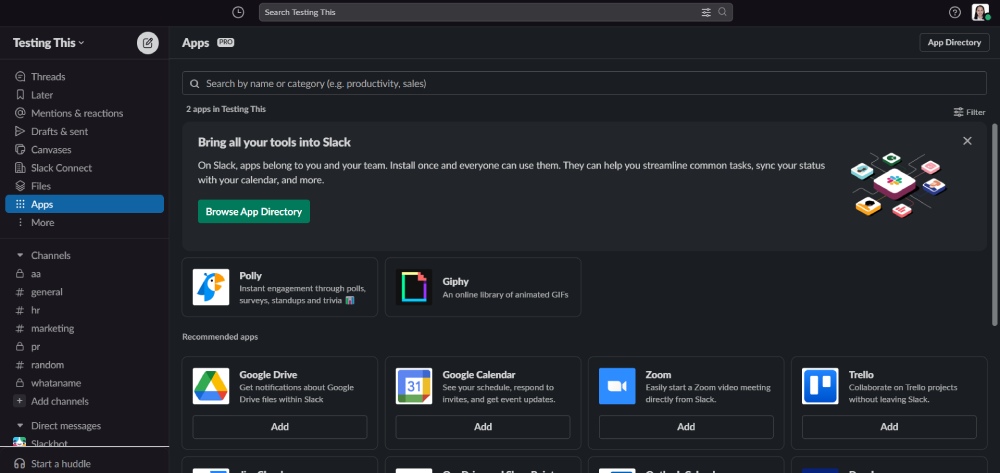This screenshot has width=1000, height=473.
Task: Expand the Testing This workspace menu
Action: click(x=48, y=43)
